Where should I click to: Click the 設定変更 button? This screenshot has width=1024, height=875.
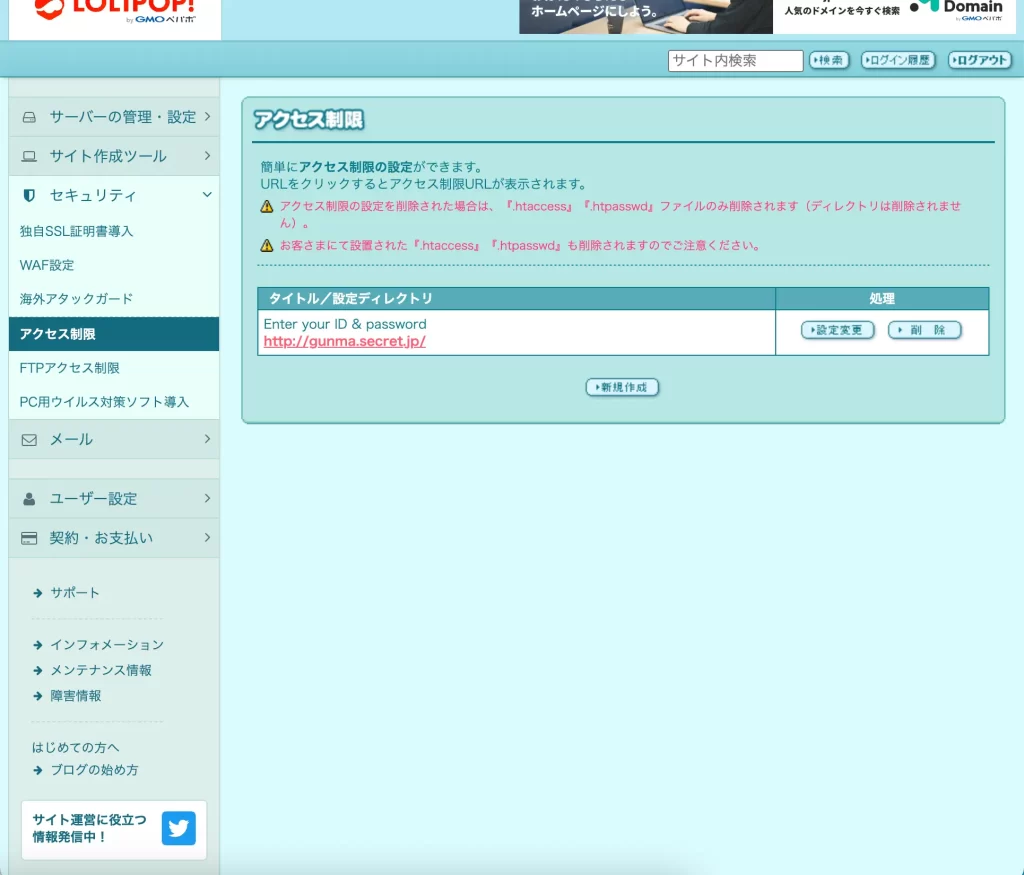[x=837, y=330]
